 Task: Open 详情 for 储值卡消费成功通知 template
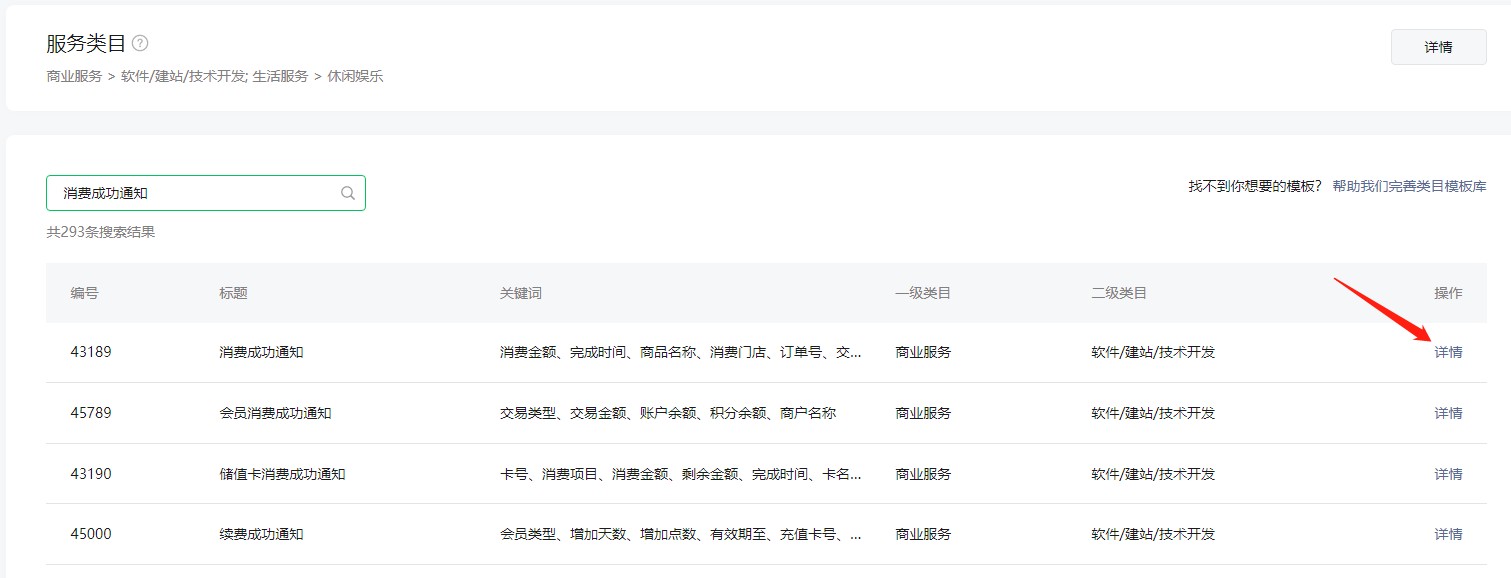tap(1448, 473)
